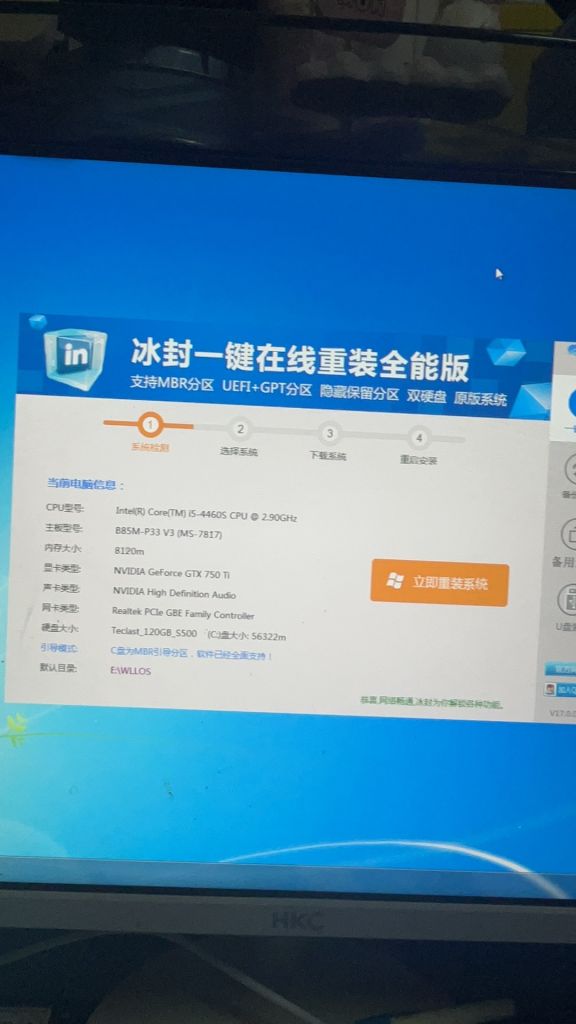The image size is (576, 1024).
Task: Click the QQ group join button in sidebar
Action: click(x=560, y=690)
